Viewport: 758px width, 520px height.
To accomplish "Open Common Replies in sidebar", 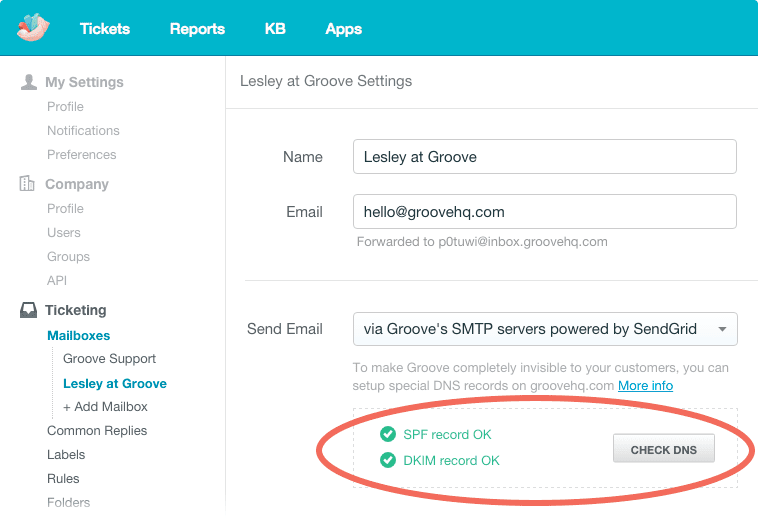I will pyautogui.click(x=97, y=431).
